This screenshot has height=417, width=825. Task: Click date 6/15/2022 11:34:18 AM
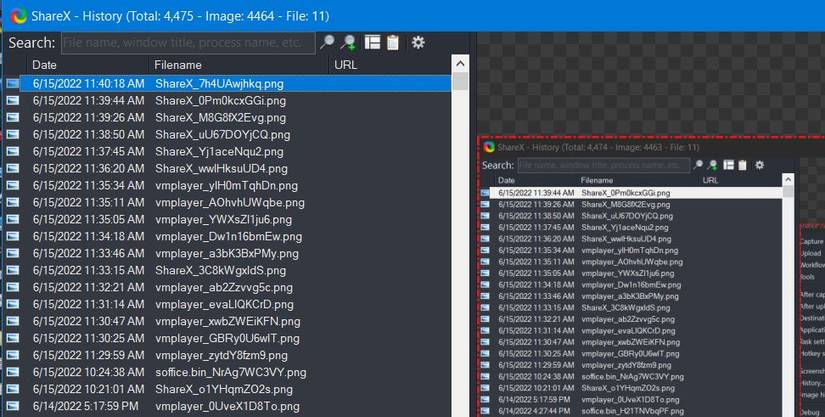88,236
